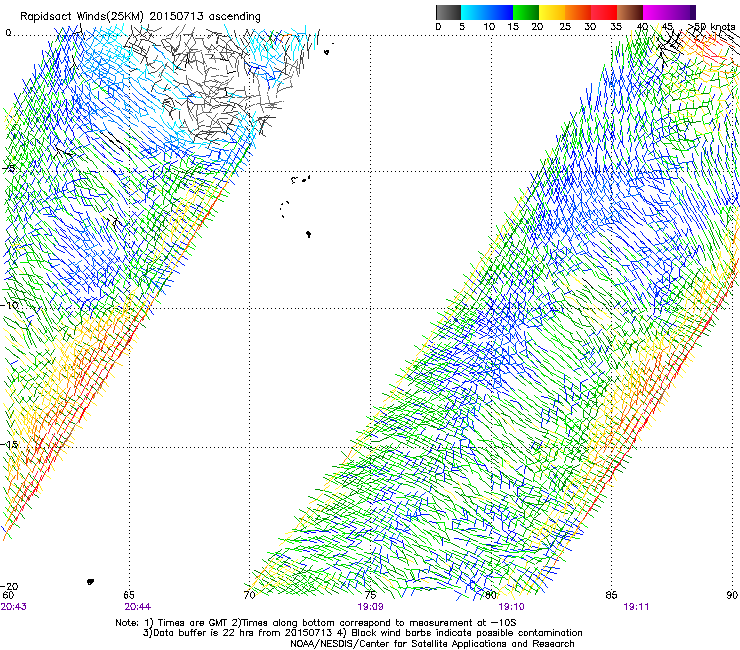The image size is (740, 650).
Task: Click the green 15-20 knots legend segment
Action: [x=526, y=12]
